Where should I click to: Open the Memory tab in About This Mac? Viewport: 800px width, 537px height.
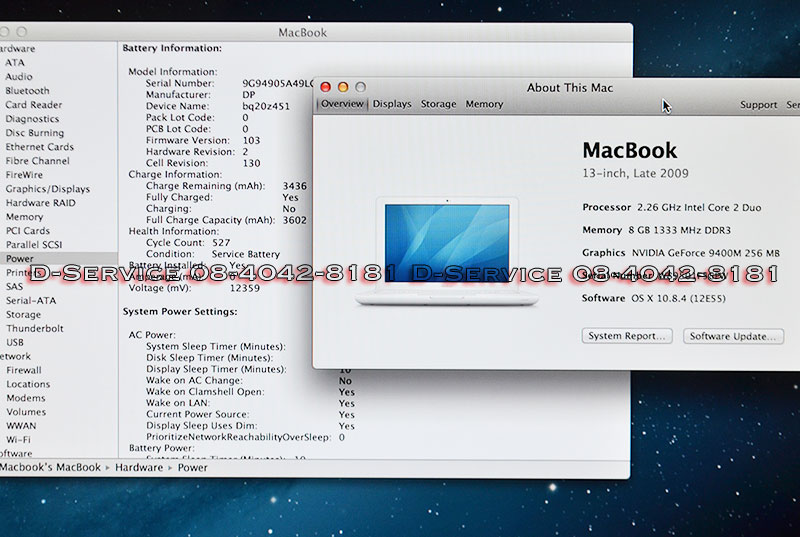click(x=484, y=104)
